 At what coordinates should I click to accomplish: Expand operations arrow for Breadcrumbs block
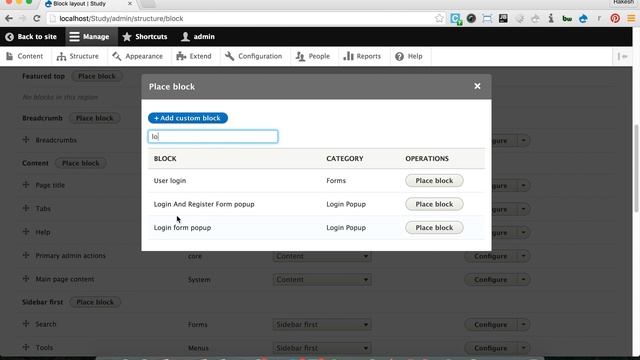tap(524, 141)
